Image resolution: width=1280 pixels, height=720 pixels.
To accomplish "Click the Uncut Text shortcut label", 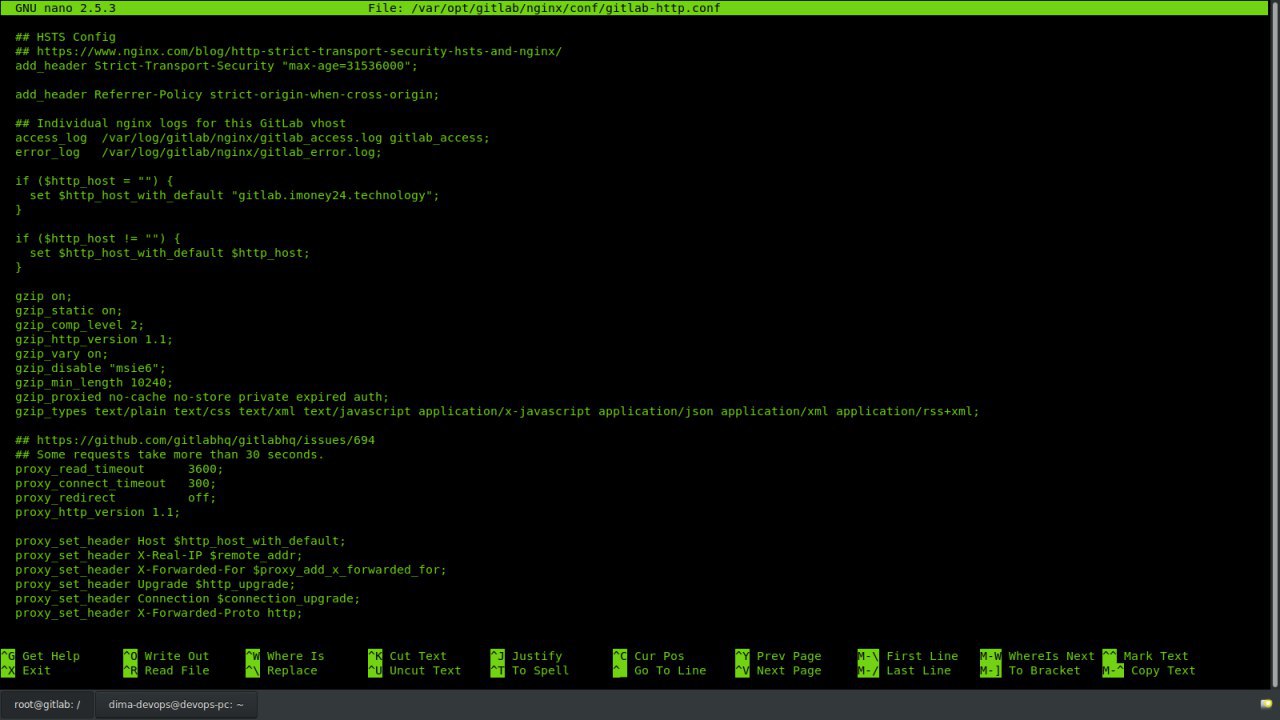I will (x=425, y=670).
